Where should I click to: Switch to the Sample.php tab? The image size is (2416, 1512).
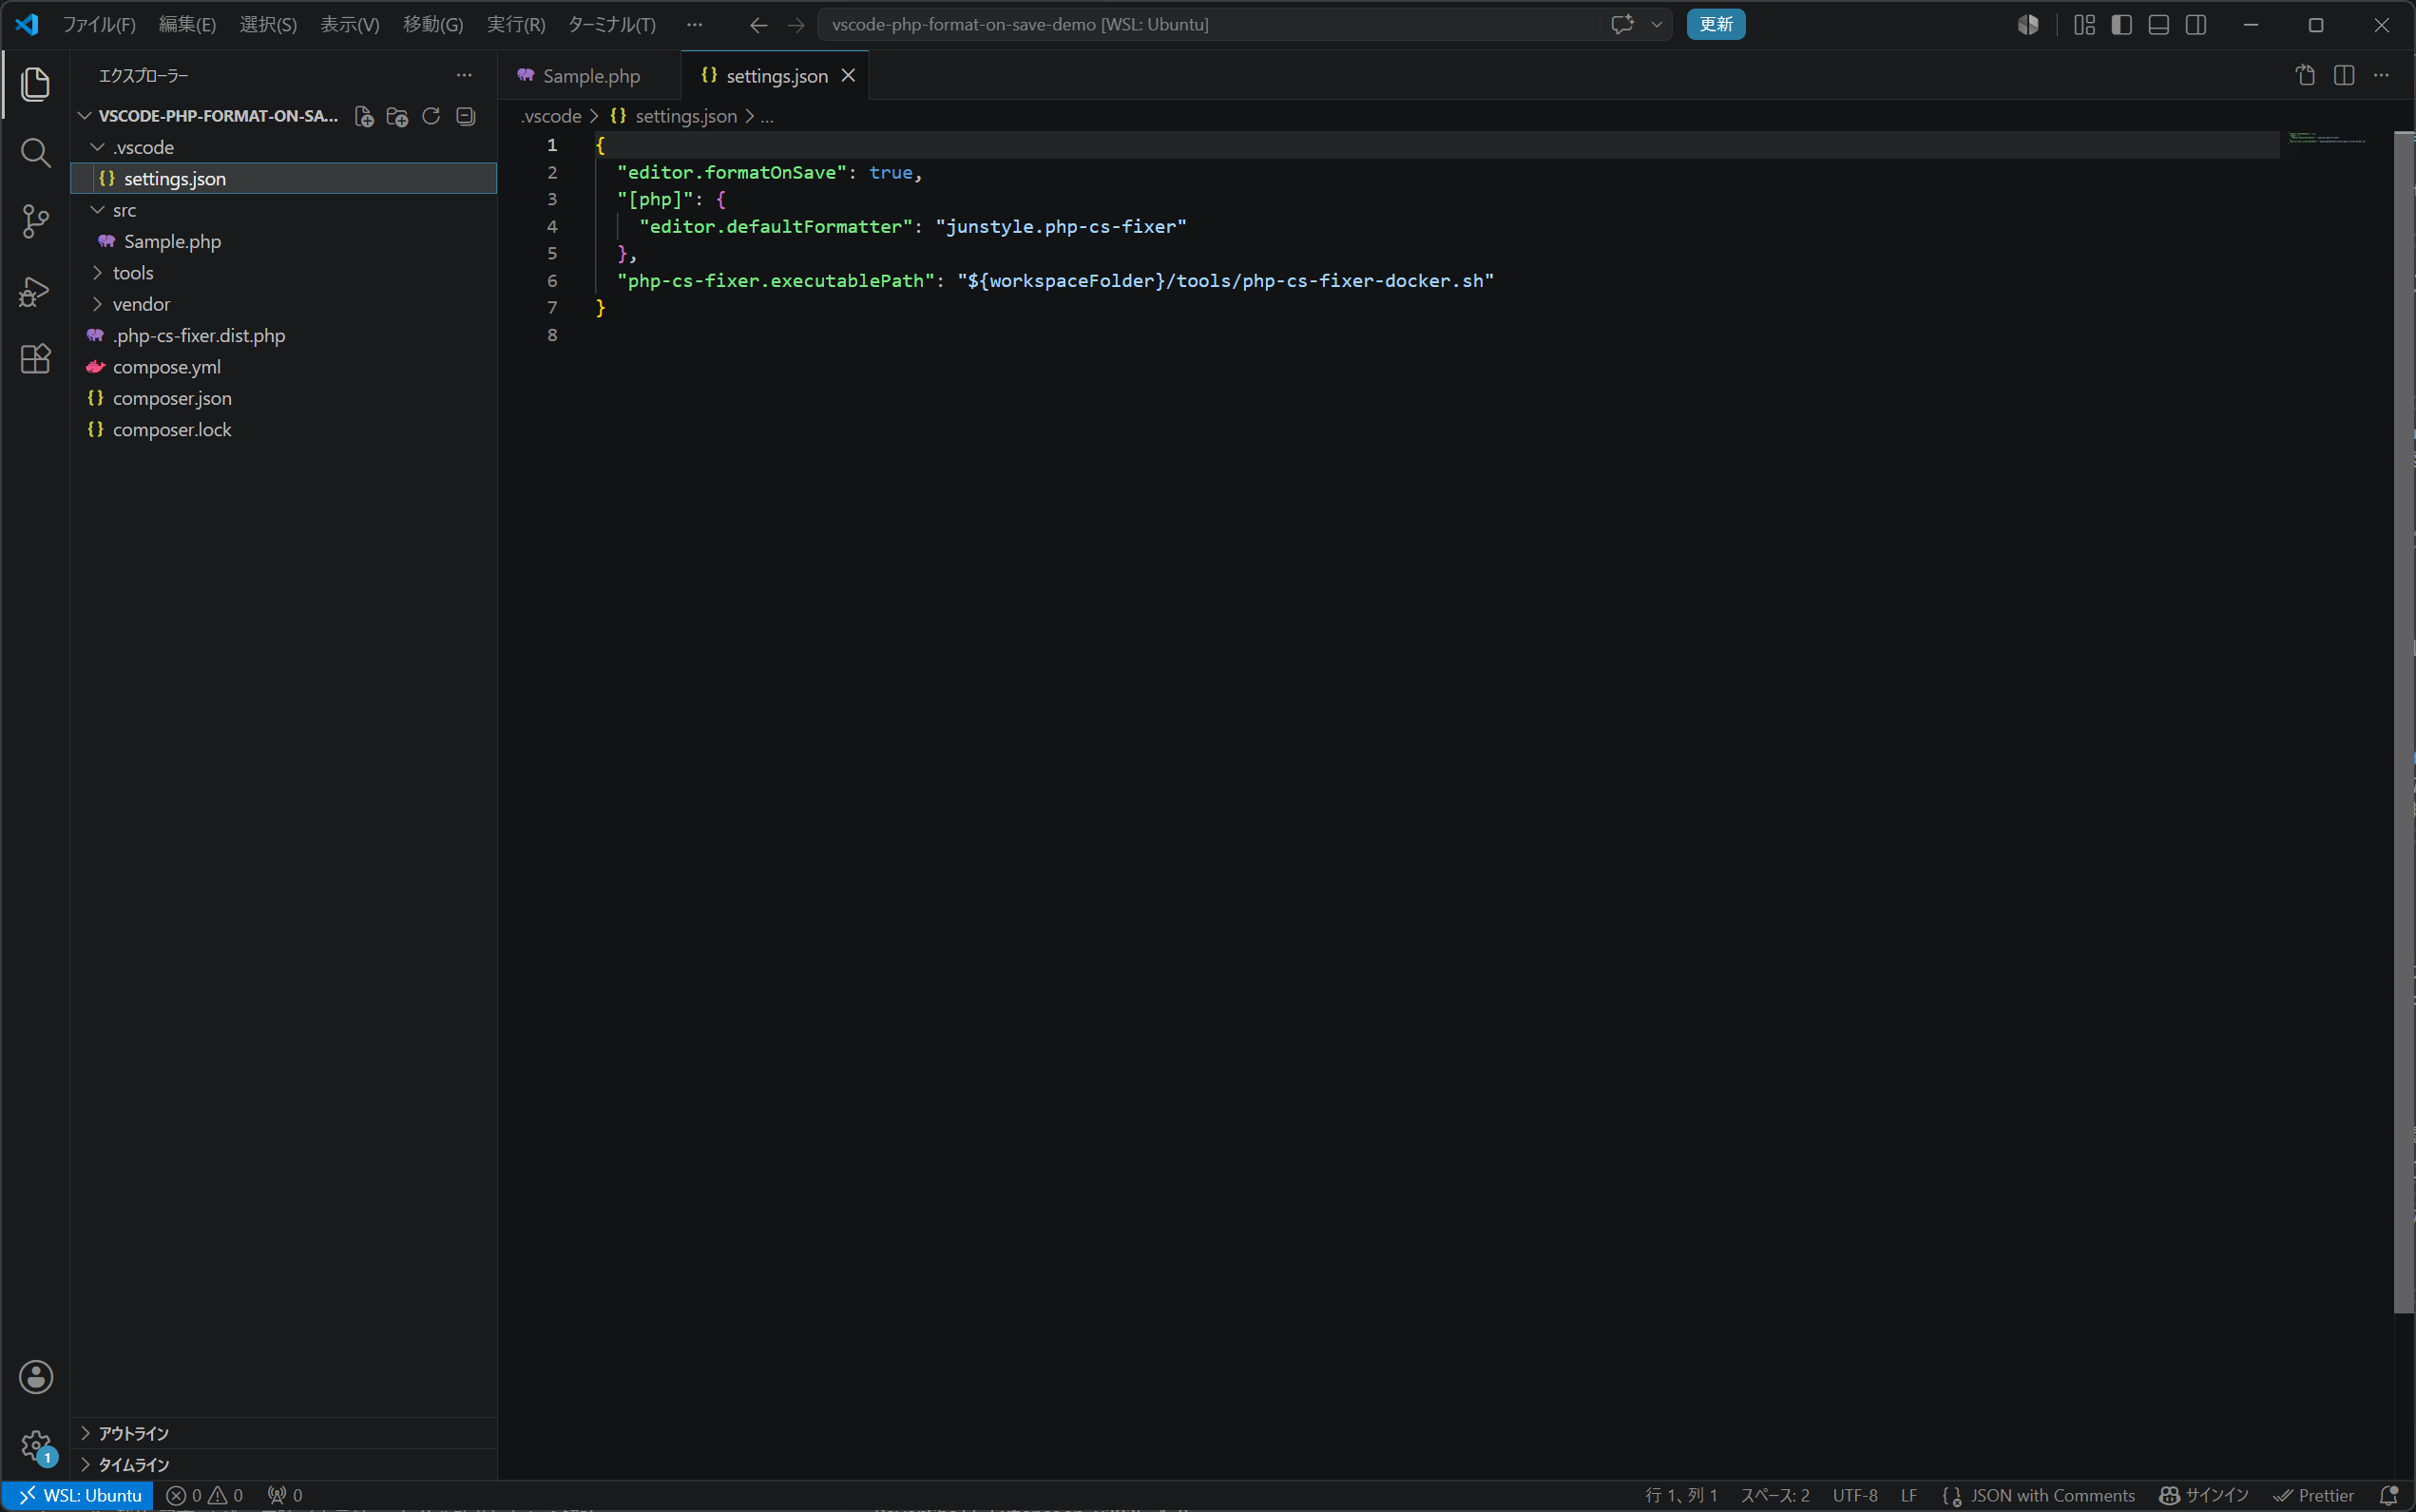(x=590, y=76)
